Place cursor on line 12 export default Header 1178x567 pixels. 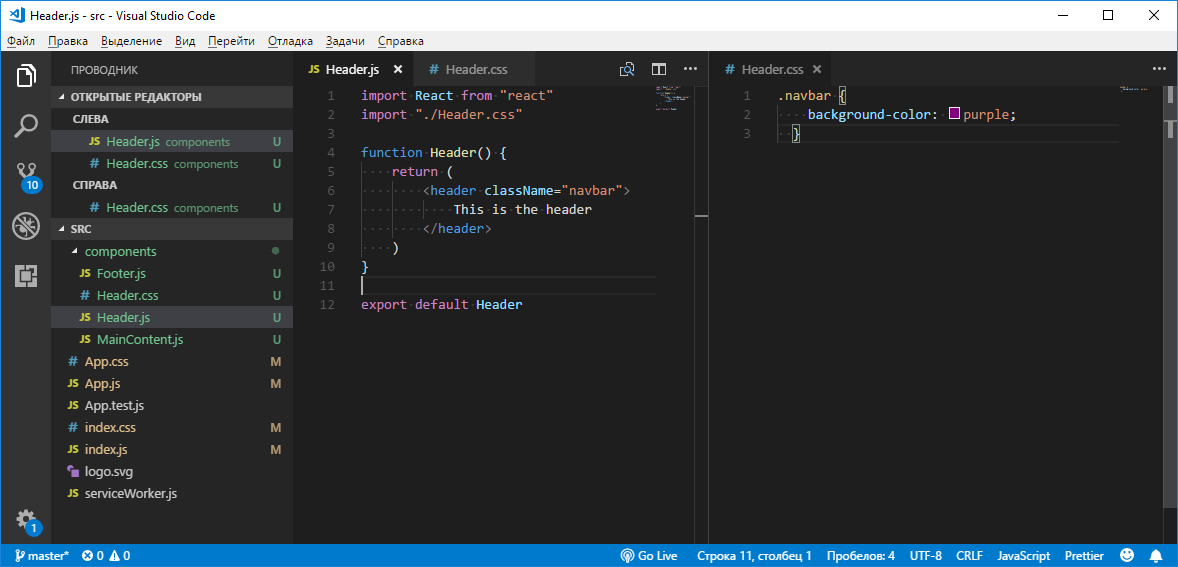[x=441, y=305]
